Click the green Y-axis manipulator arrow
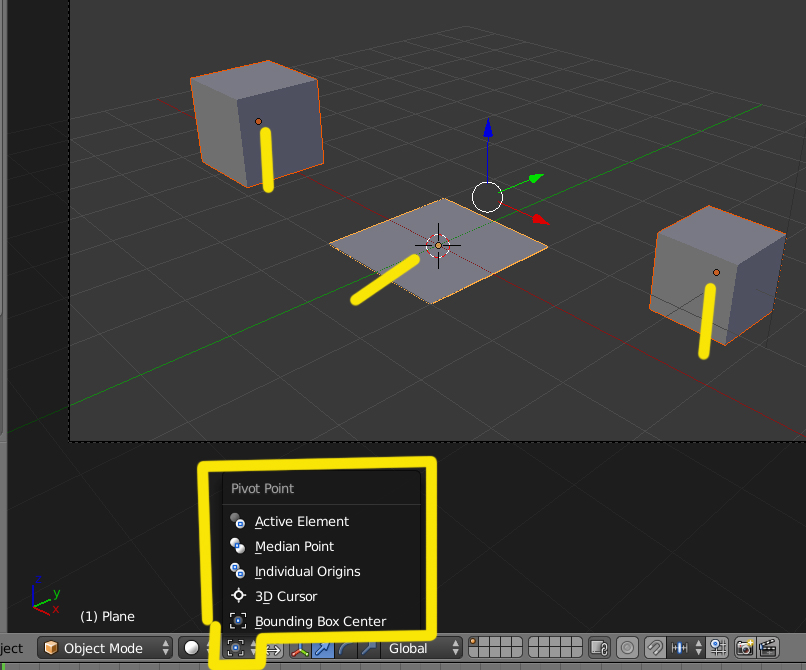 [536, 178]
